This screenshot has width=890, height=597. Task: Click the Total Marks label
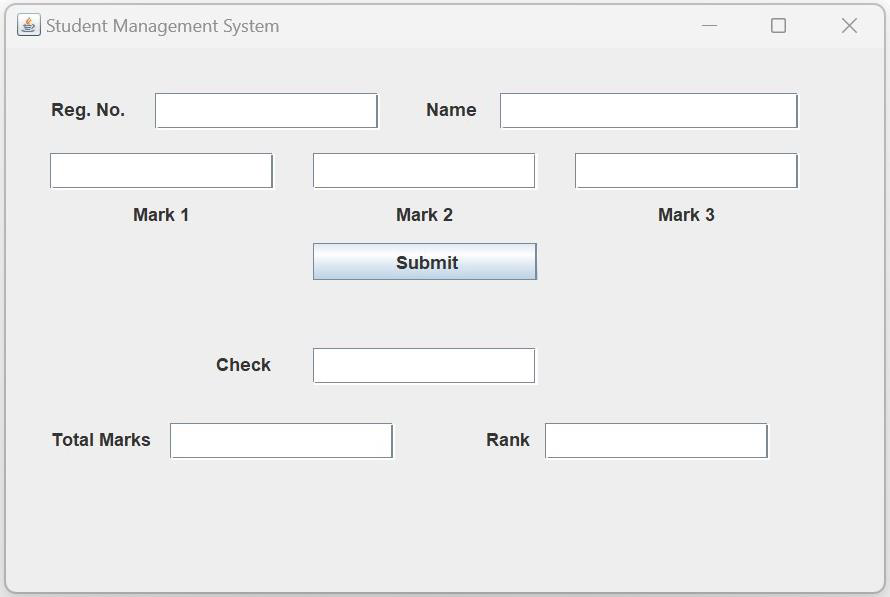tap(101, 440)
